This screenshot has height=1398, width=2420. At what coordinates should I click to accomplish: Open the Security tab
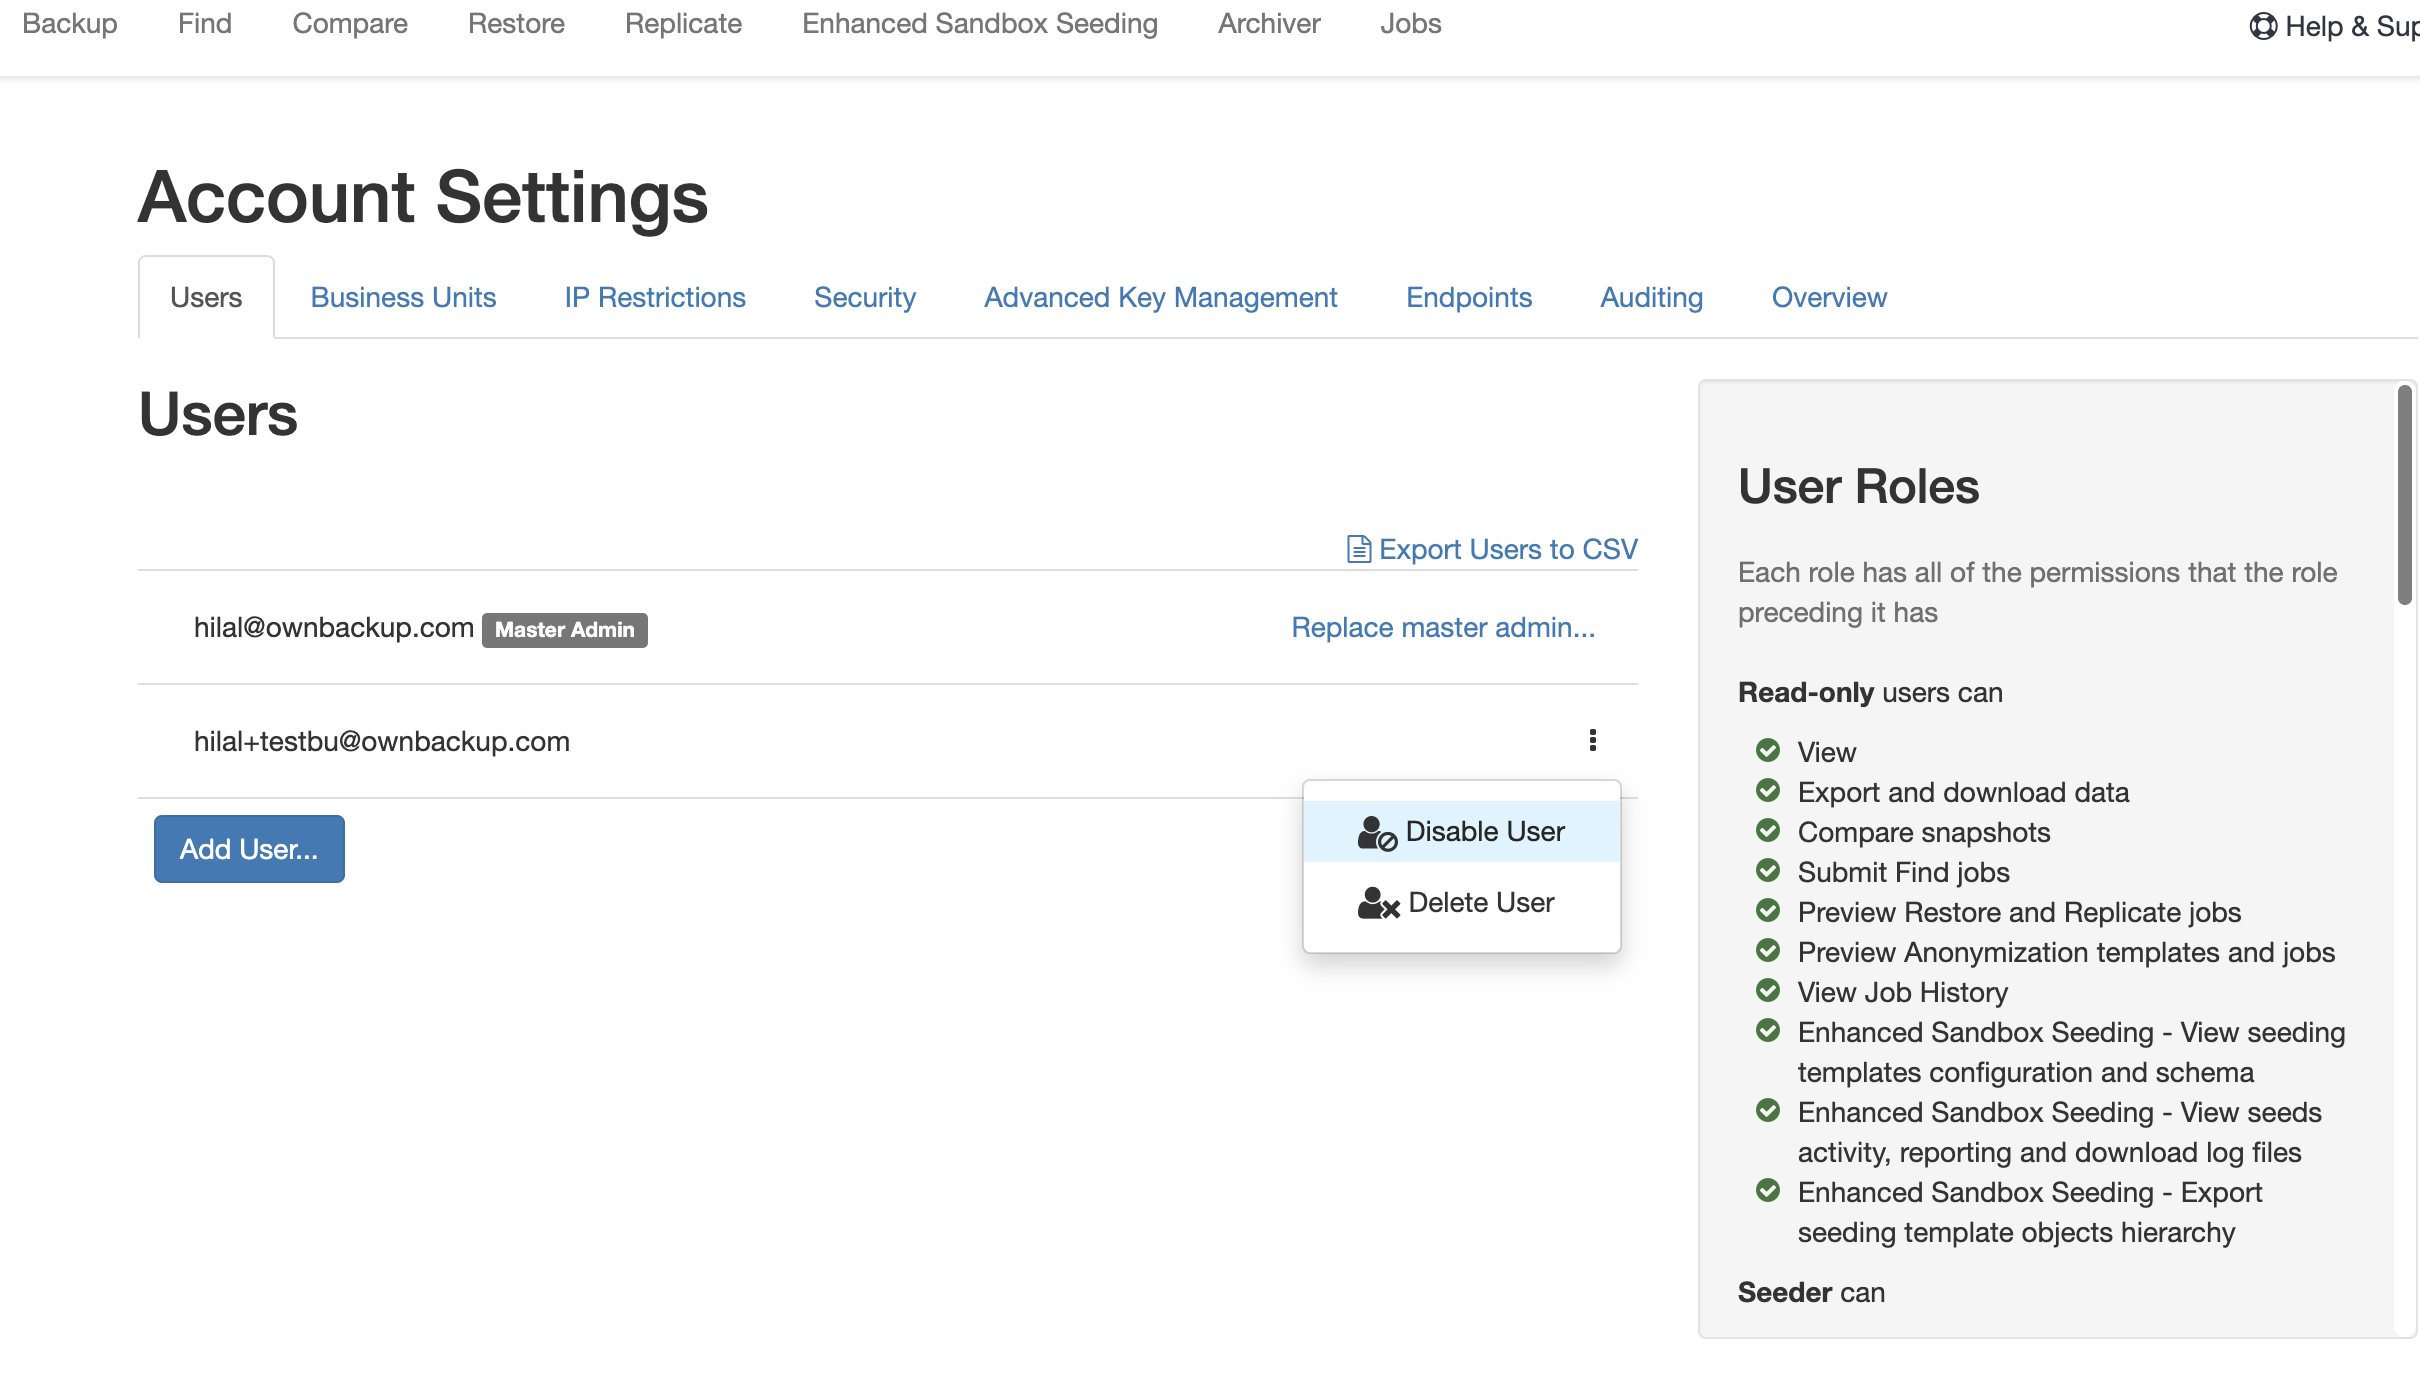click(x=864, y=298)
